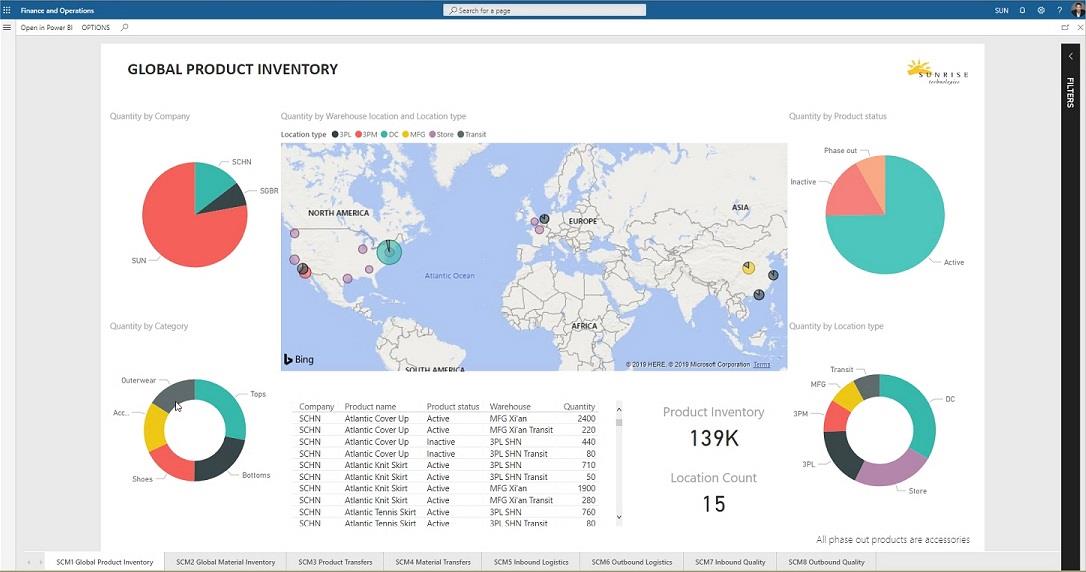Viewport: 1086px width, 572px height.
Task: Select the SGBR slice in the company pie
Action: click(230, 200)
